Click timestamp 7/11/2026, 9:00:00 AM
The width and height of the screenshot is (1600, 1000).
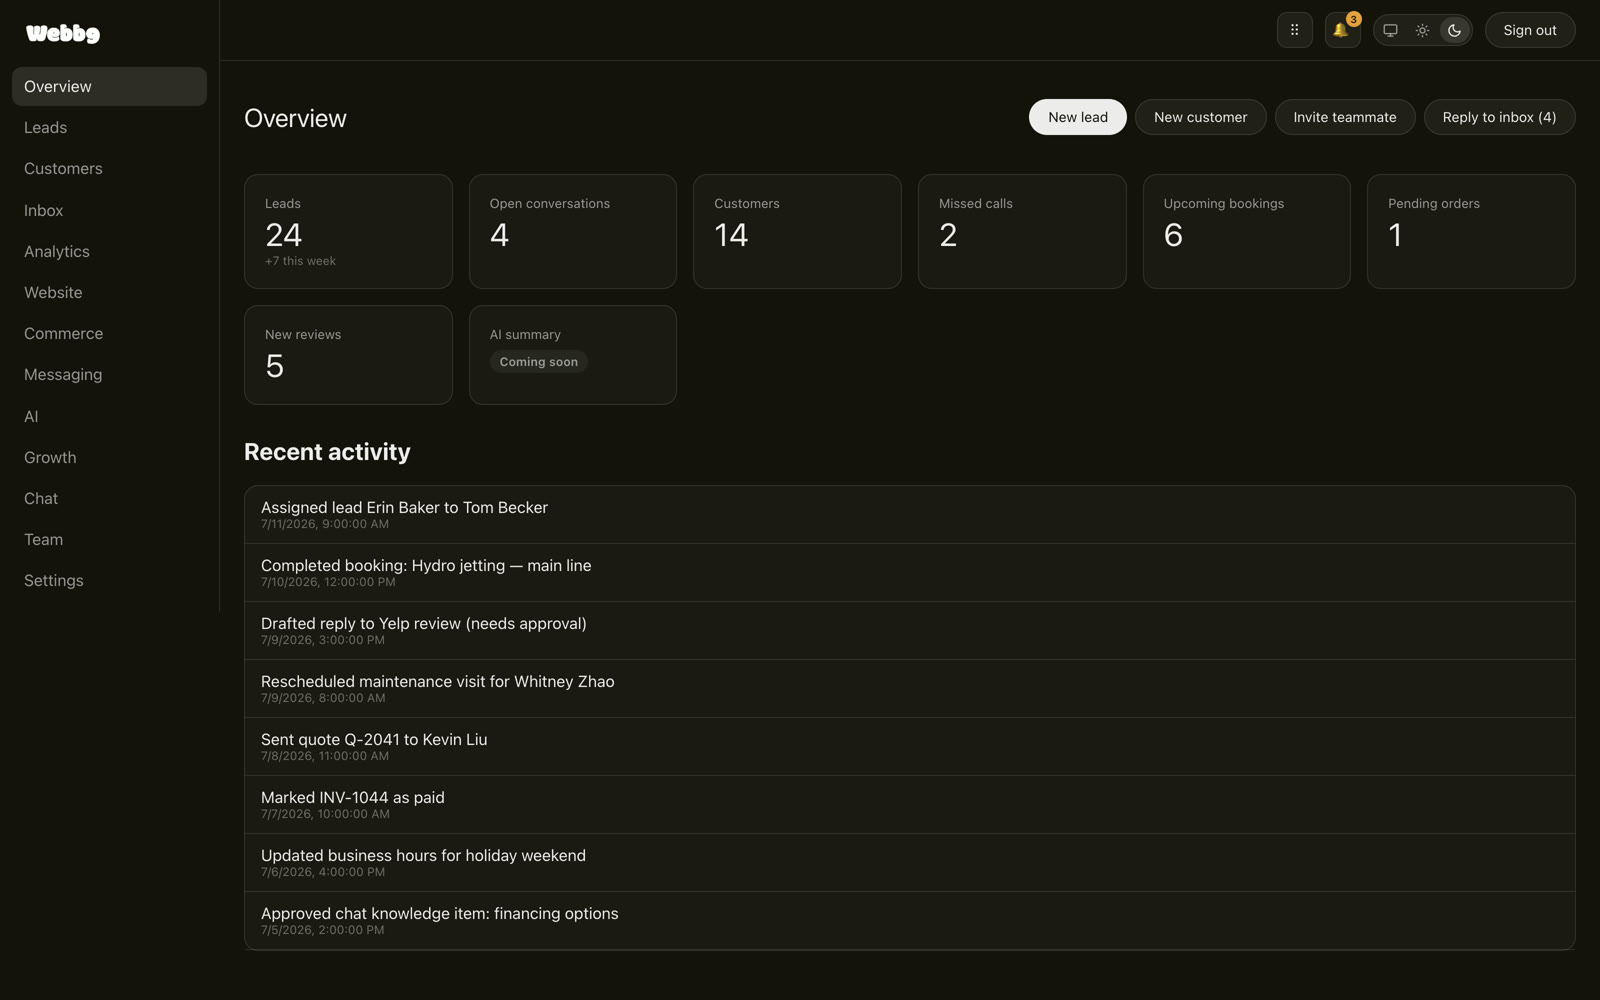click(x=325, y=524)
